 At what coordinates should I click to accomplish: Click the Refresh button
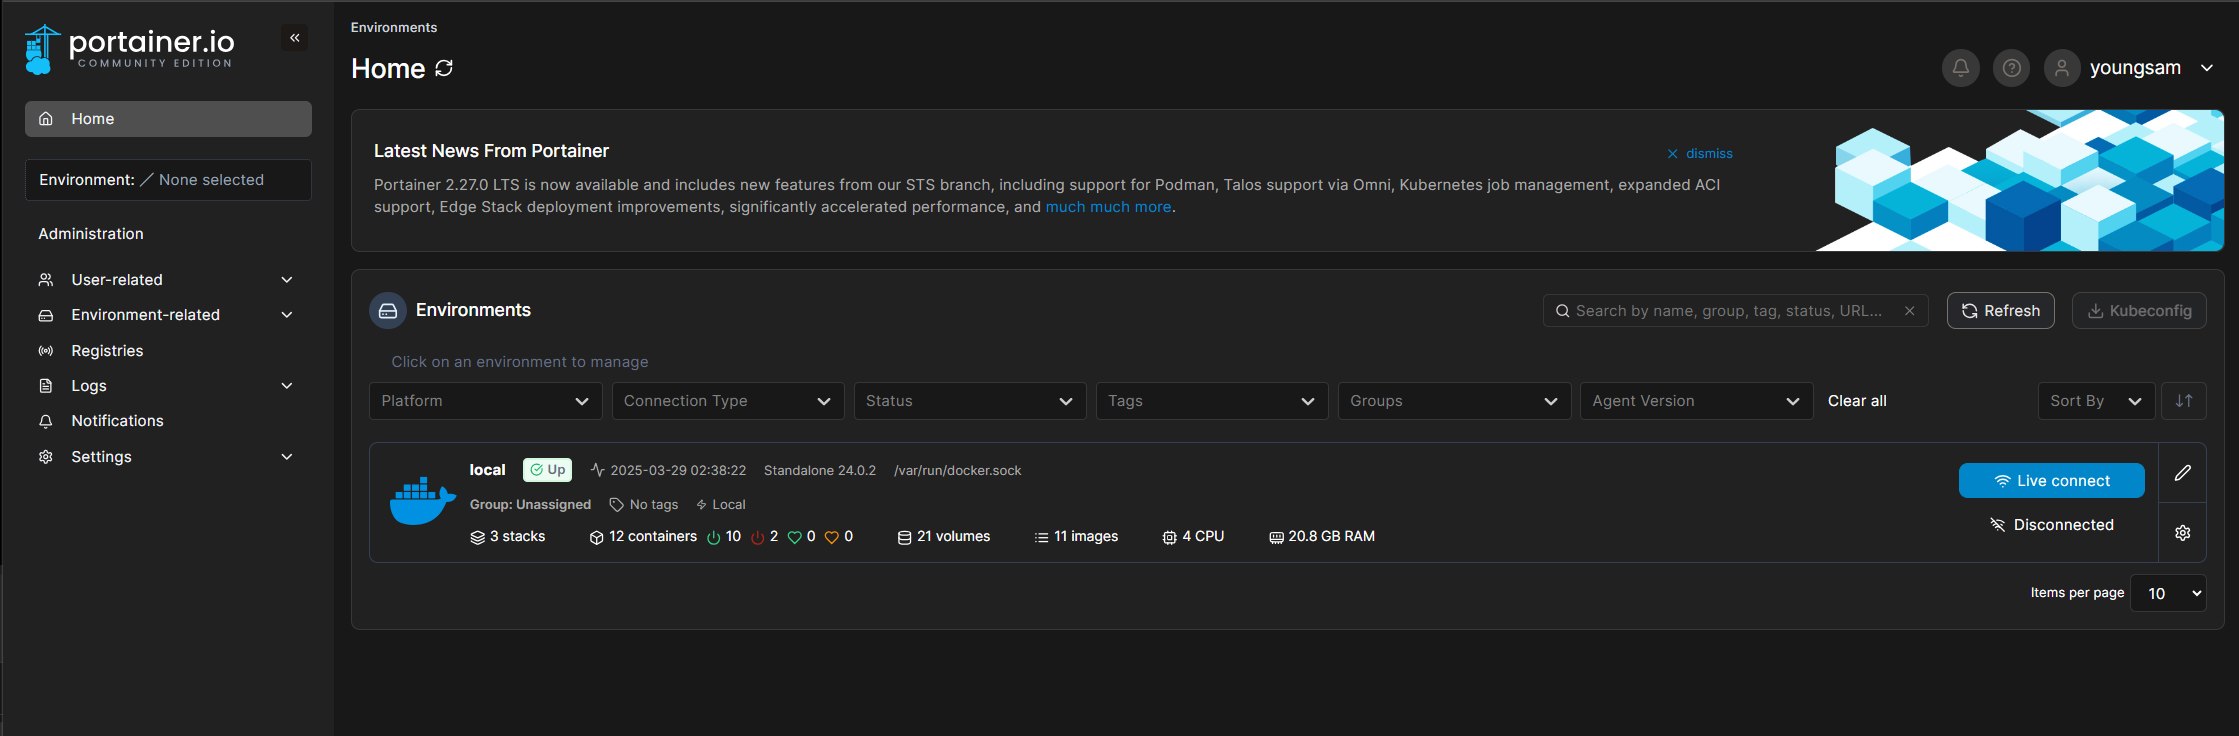coord(2000,311)
